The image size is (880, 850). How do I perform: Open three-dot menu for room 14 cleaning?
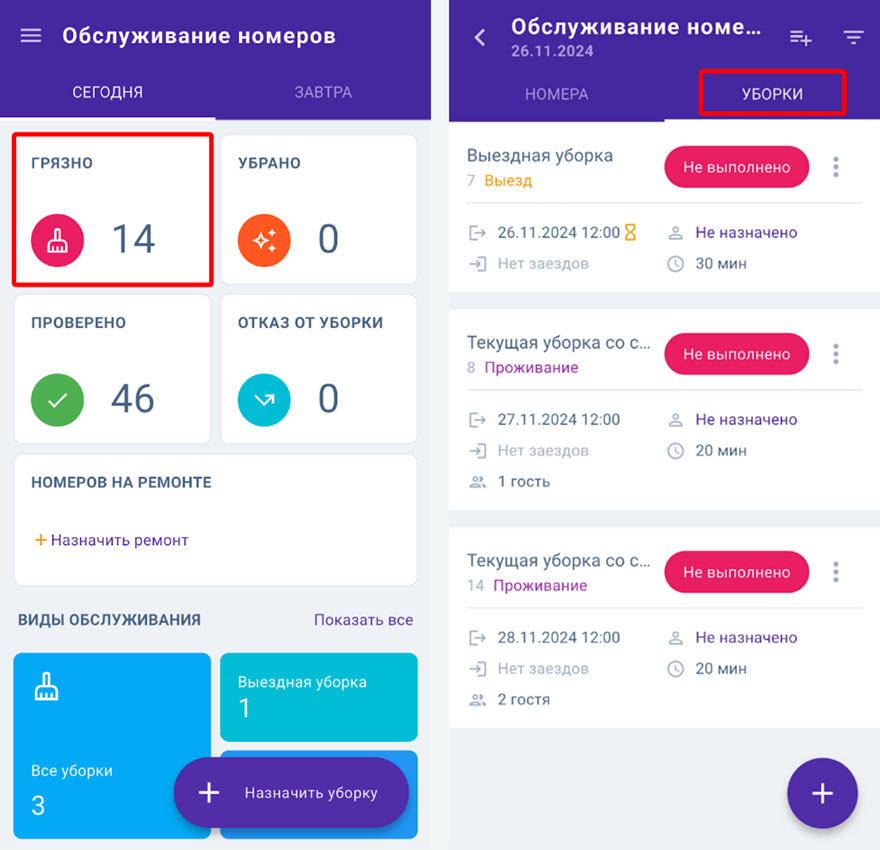pyautogui.click(x=836, y=572)
